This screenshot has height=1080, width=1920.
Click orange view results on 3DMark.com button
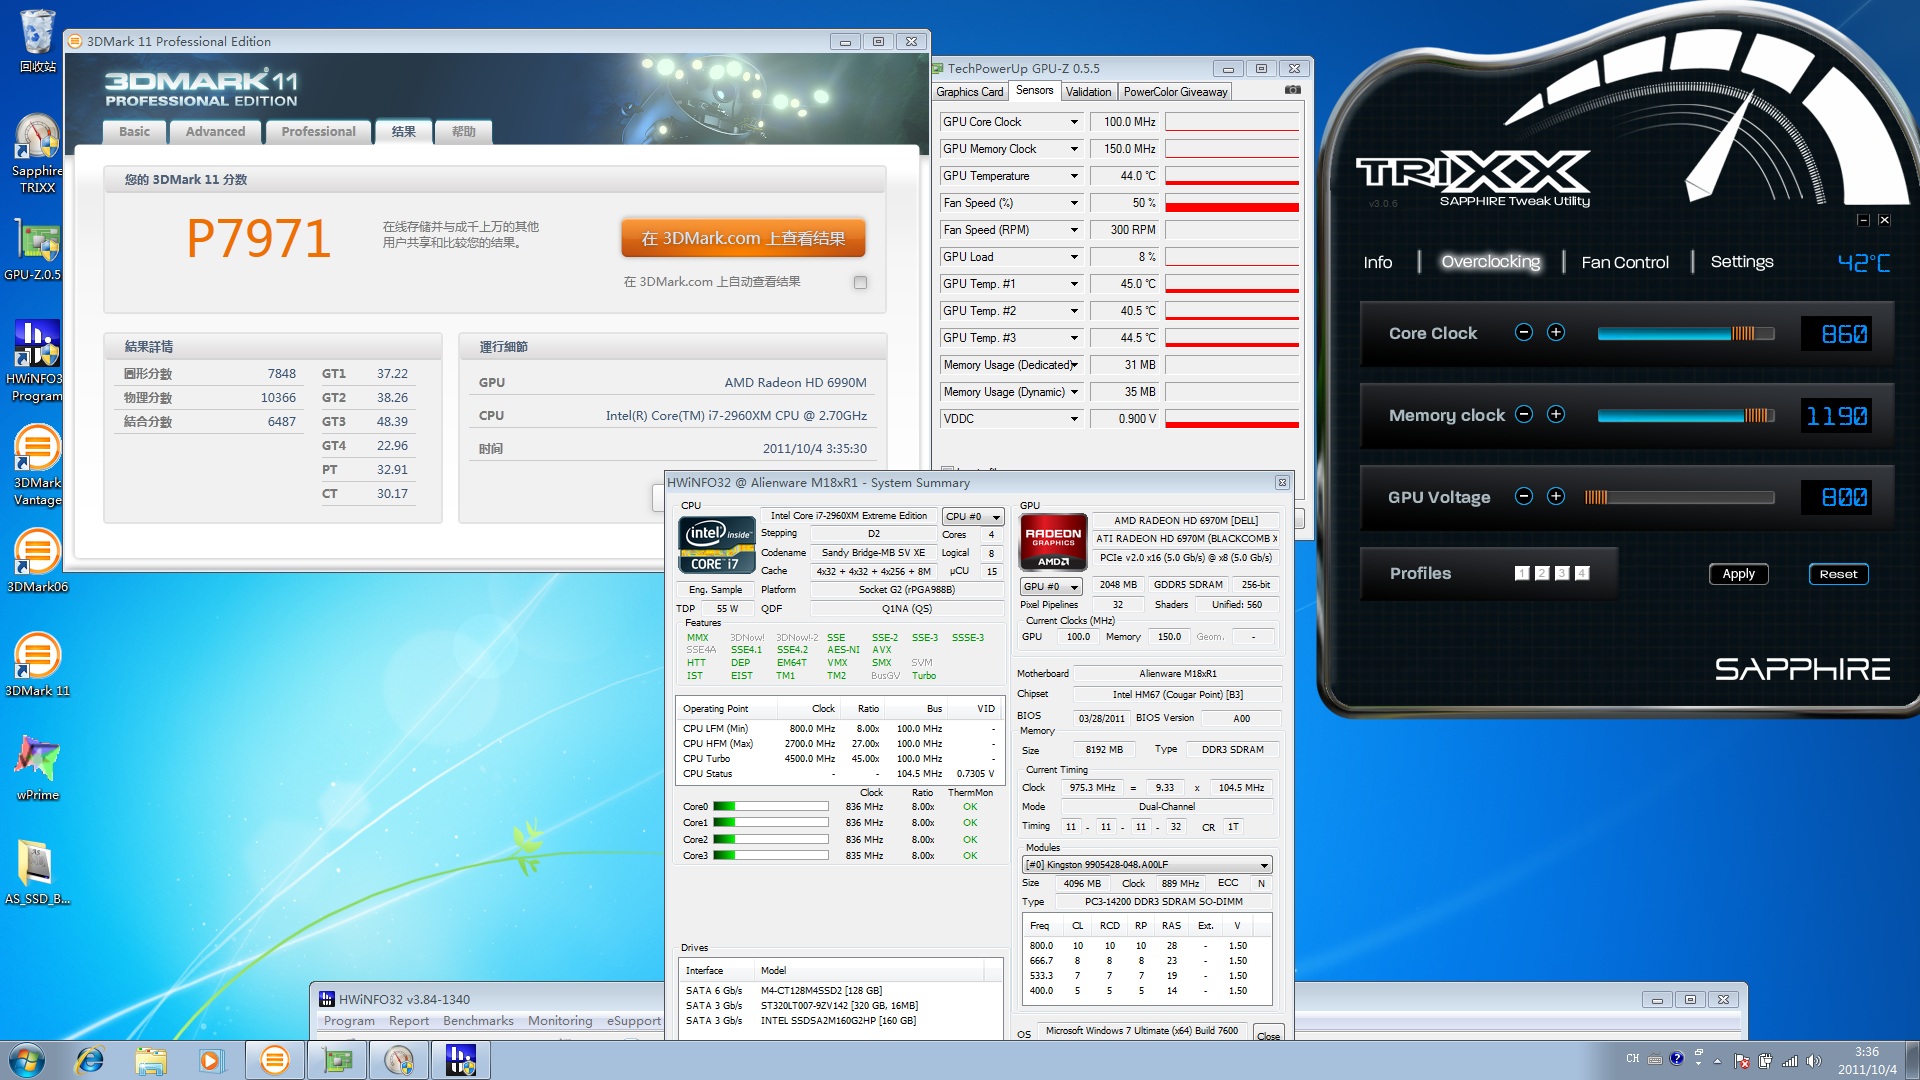point(743,238)
